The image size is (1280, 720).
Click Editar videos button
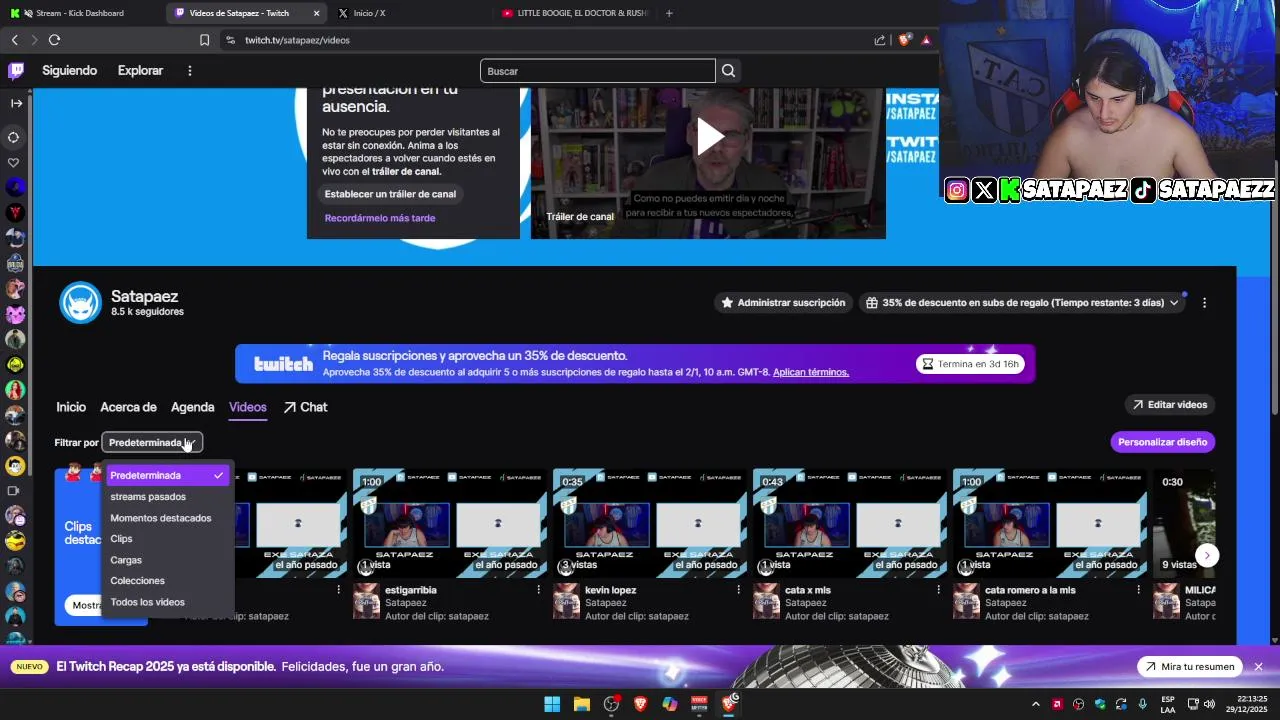click(x=1170, y=405)
